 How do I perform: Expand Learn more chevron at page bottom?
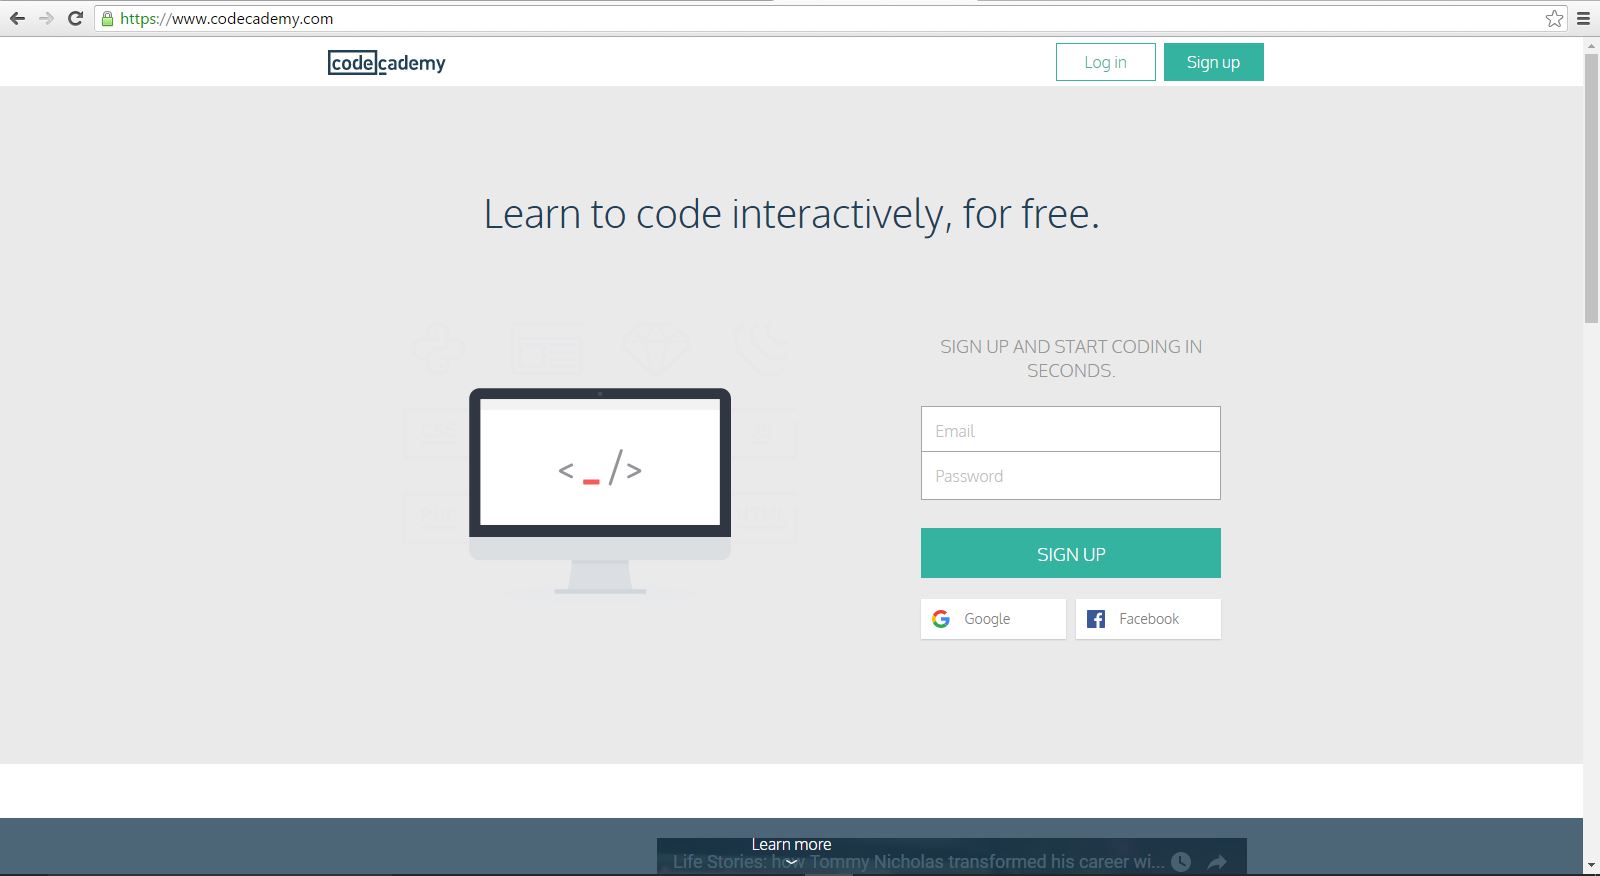point(791,861)
